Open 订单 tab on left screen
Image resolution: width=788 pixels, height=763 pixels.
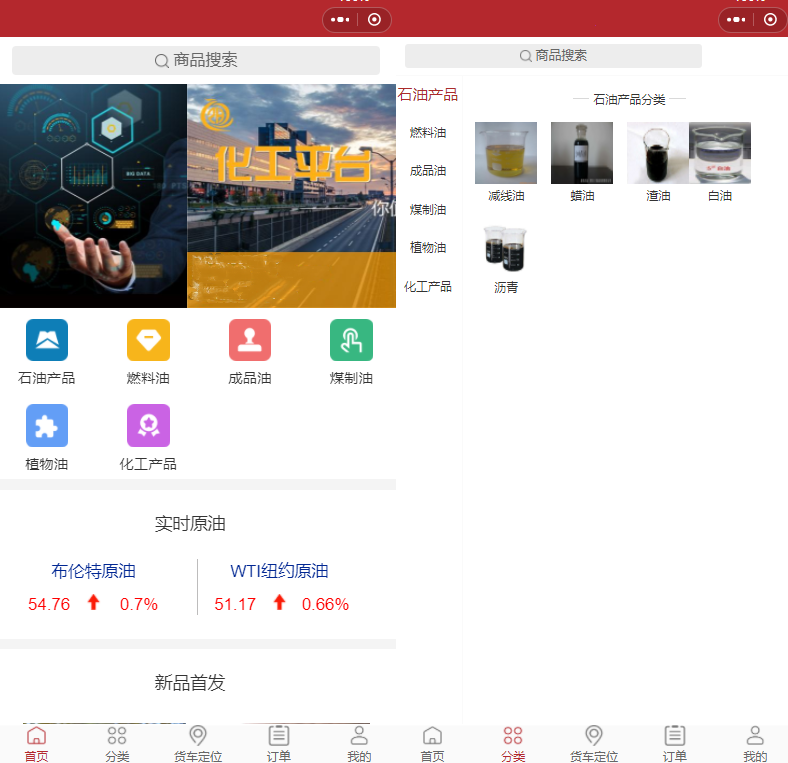pos(278,744)
